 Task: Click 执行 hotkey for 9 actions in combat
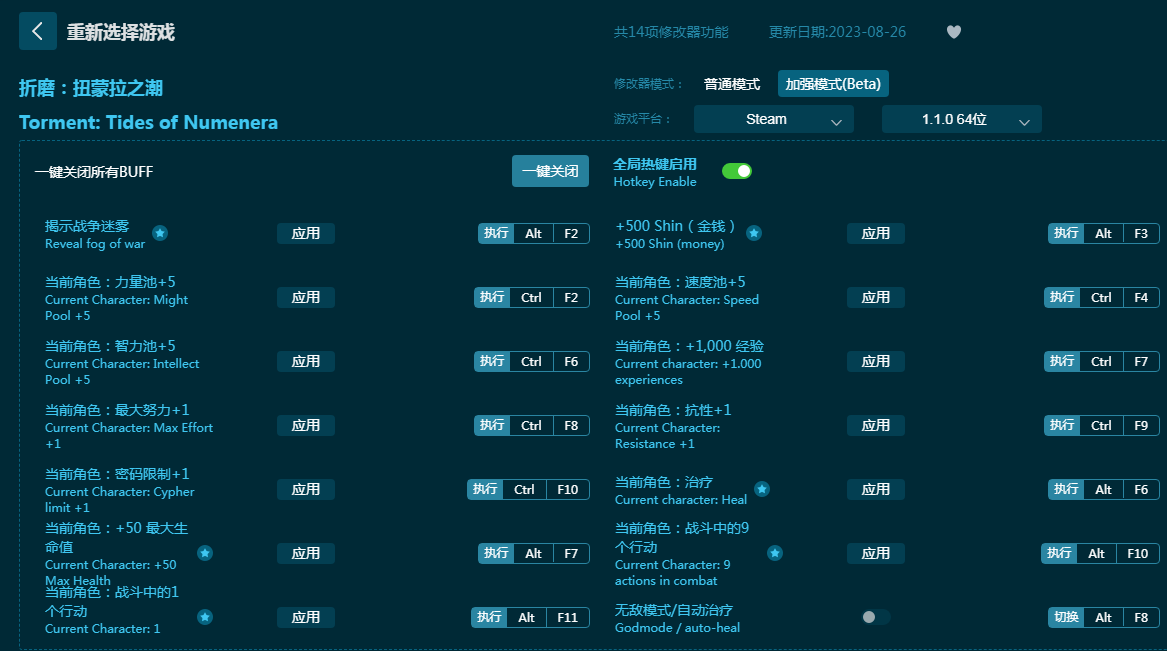point(1059,554)
